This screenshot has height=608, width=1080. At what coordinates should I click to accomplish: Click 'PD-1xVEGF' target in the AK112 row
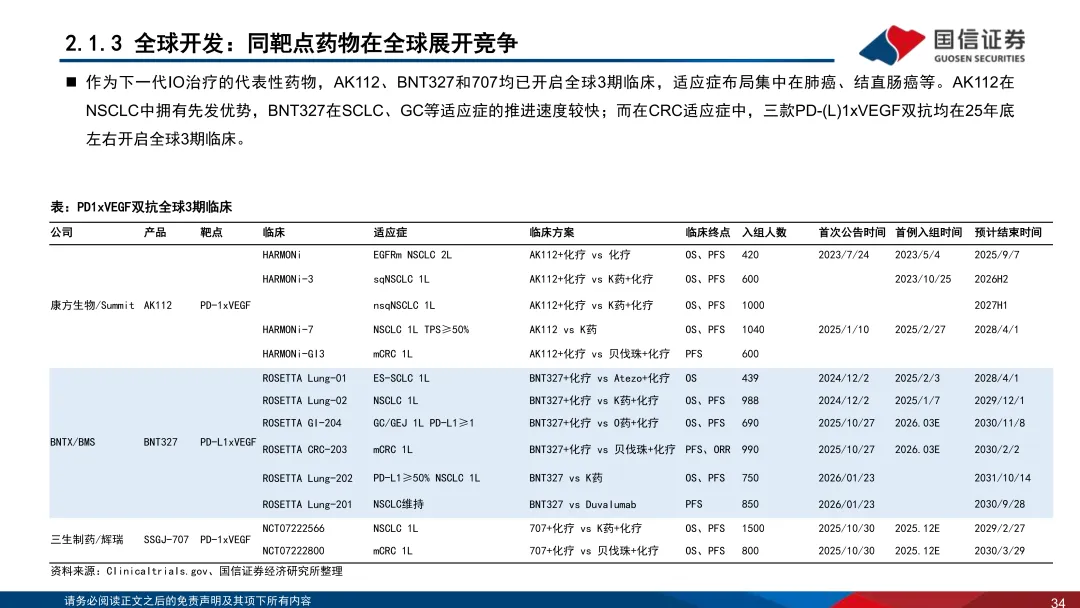(x=225, y=305)
